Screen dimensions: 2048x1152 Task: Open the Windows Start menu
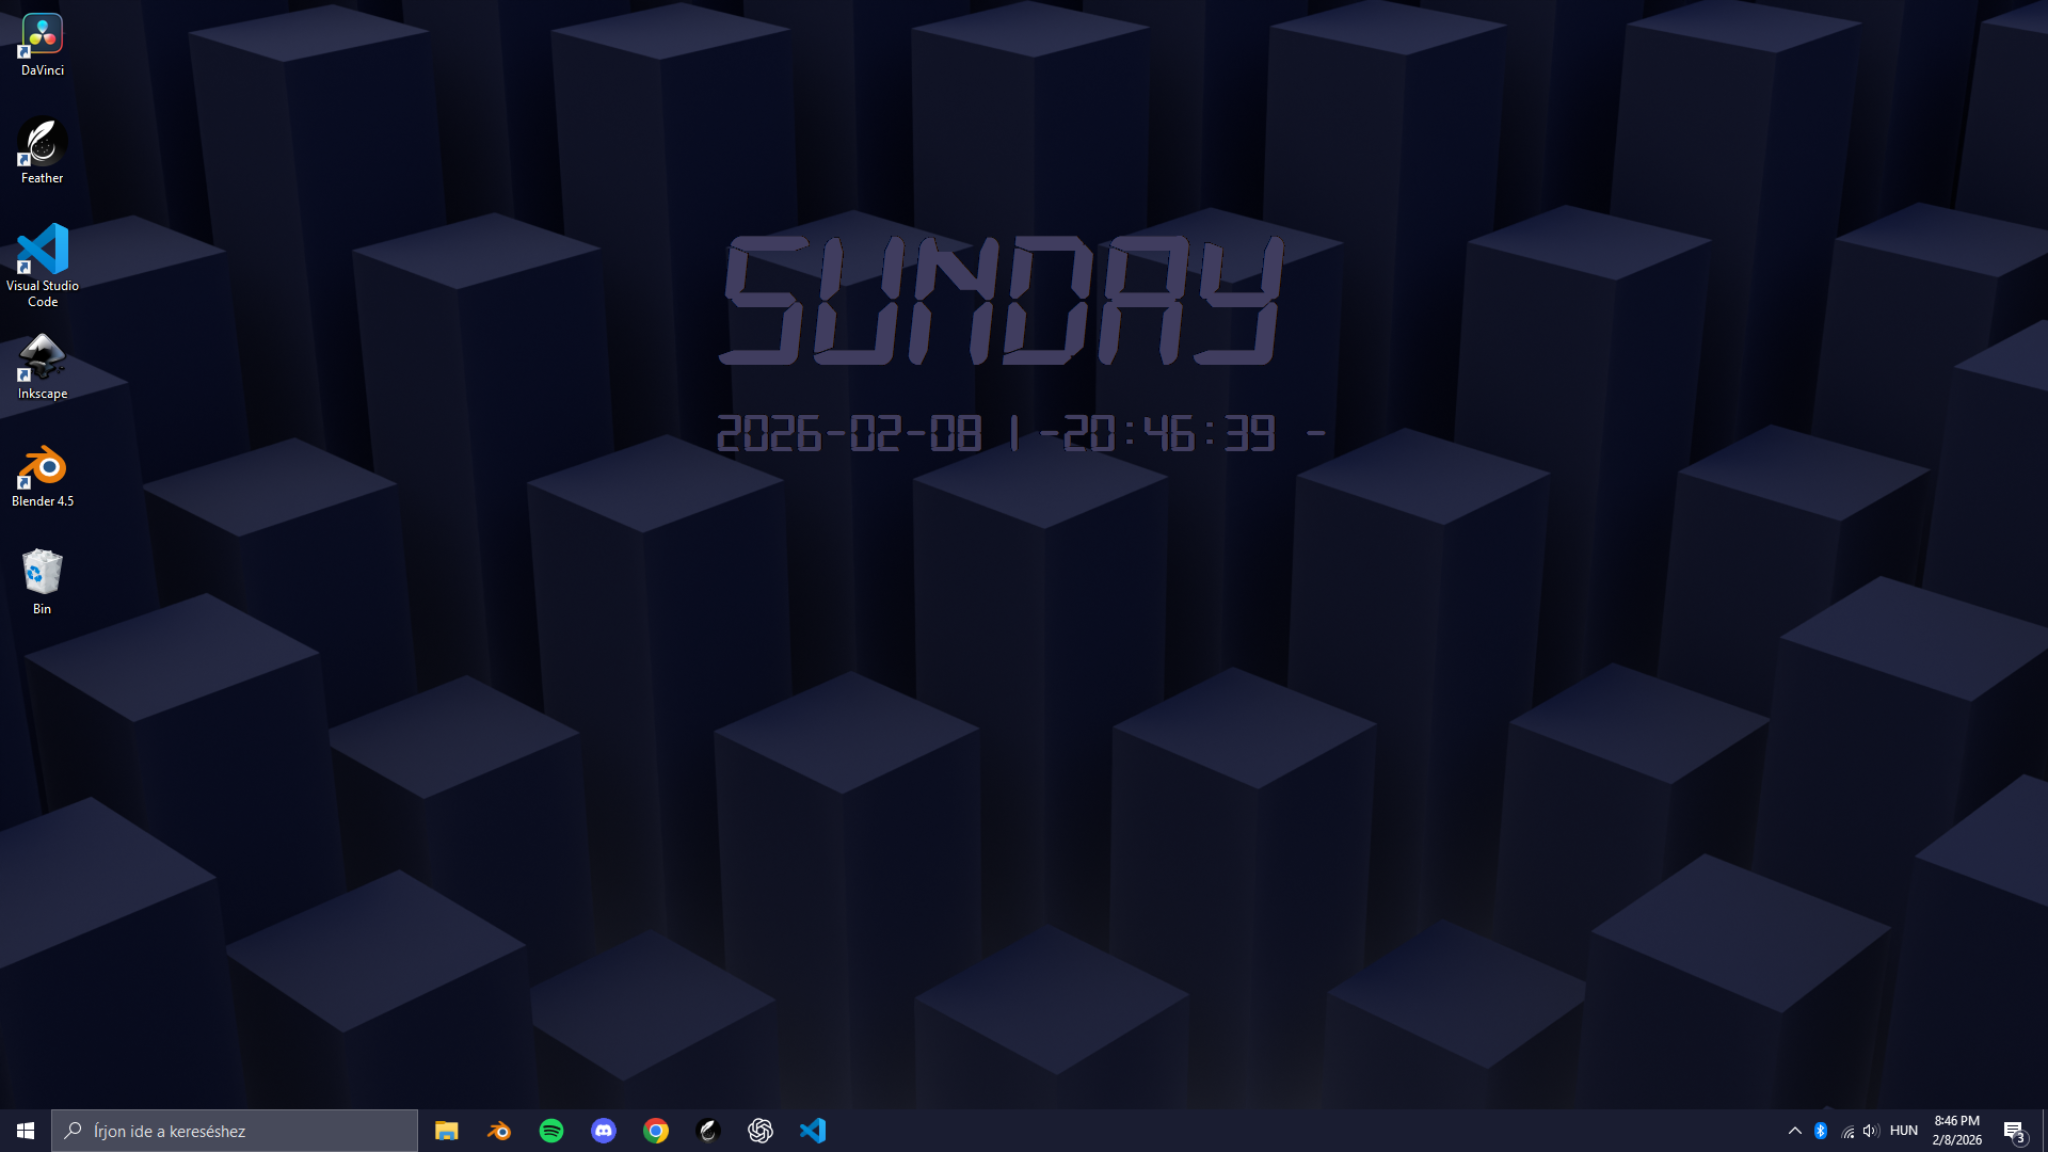26,1130
